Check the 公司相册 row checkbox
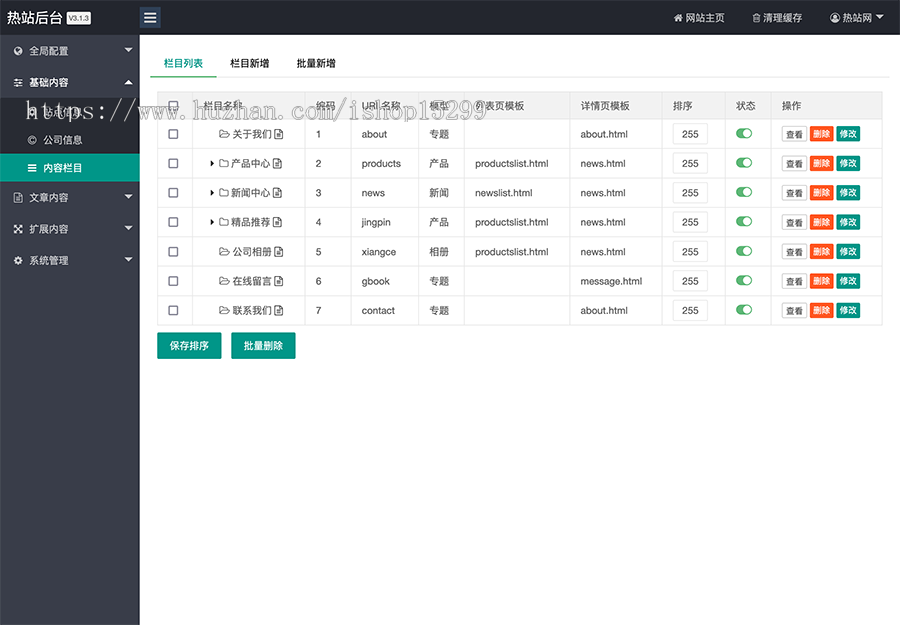The height and width of the screenshot is (625, 900). click(173, 251)
